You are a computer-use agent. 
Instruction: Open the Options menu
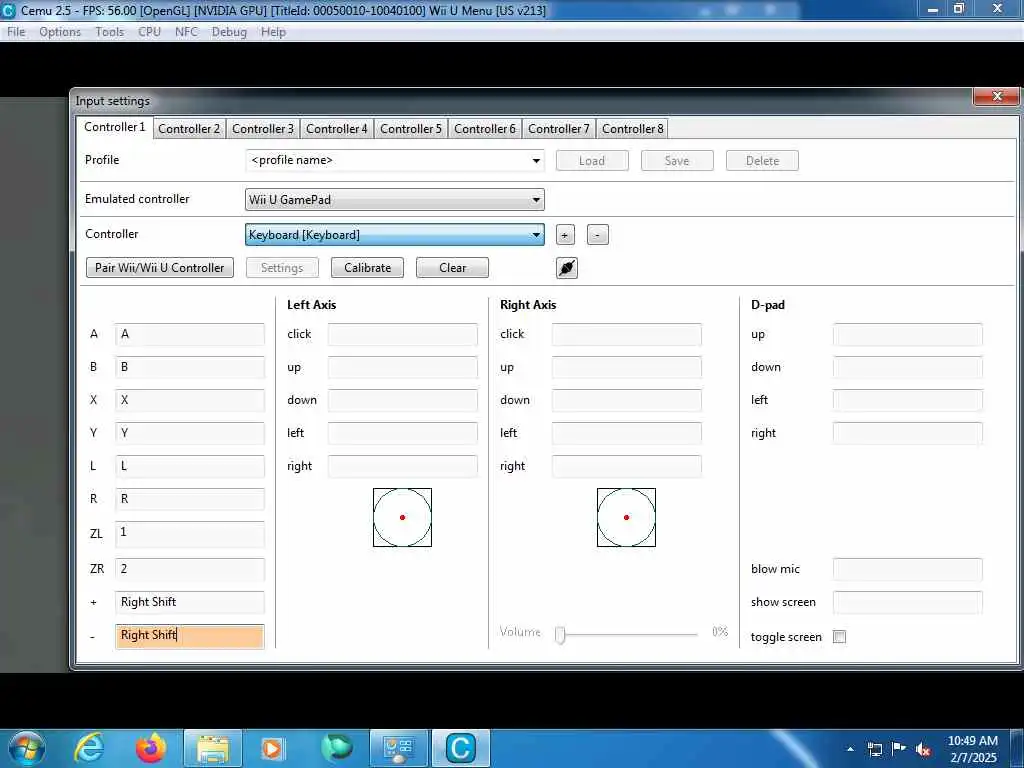60,32
